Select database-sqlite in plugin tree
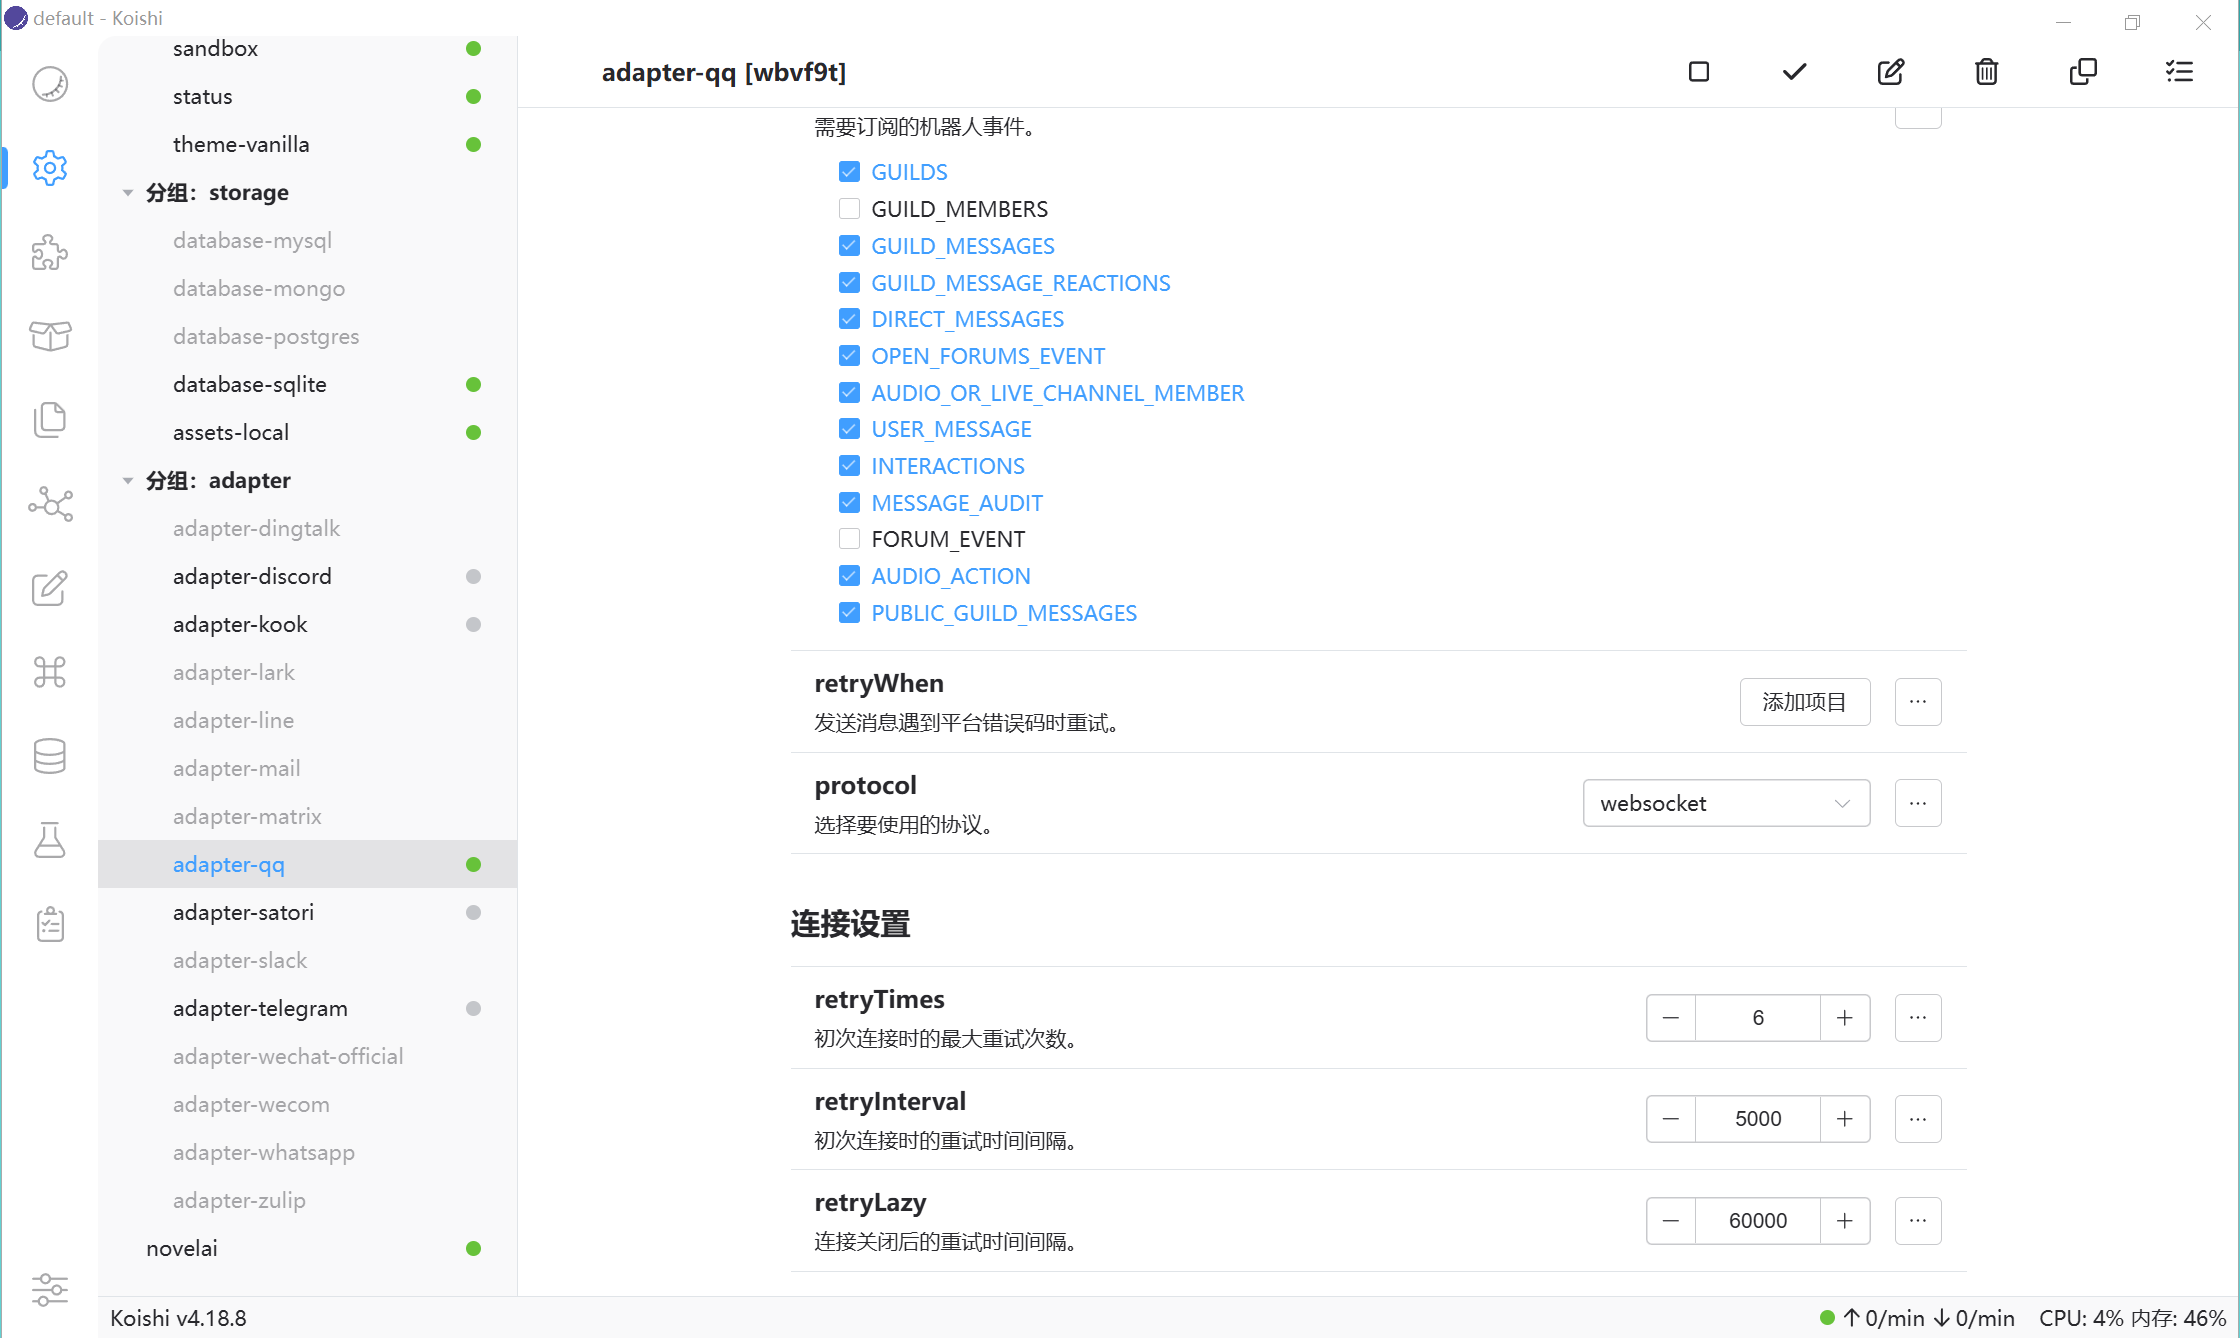Screen dimensions: 2240x1338 (308, 384)
